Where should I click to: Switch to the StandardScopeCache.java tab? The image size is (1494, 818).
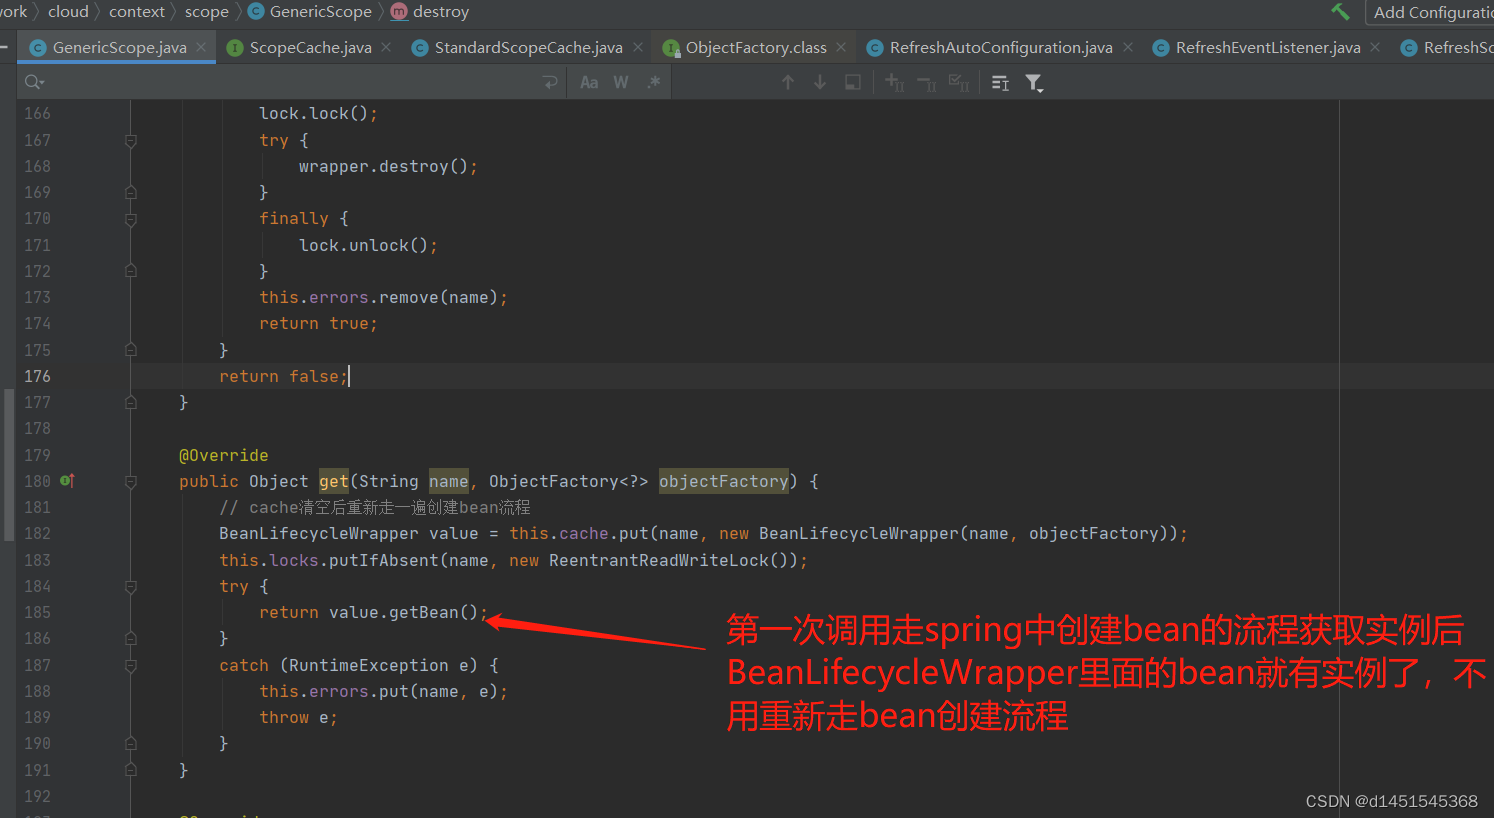click(528, 48)
